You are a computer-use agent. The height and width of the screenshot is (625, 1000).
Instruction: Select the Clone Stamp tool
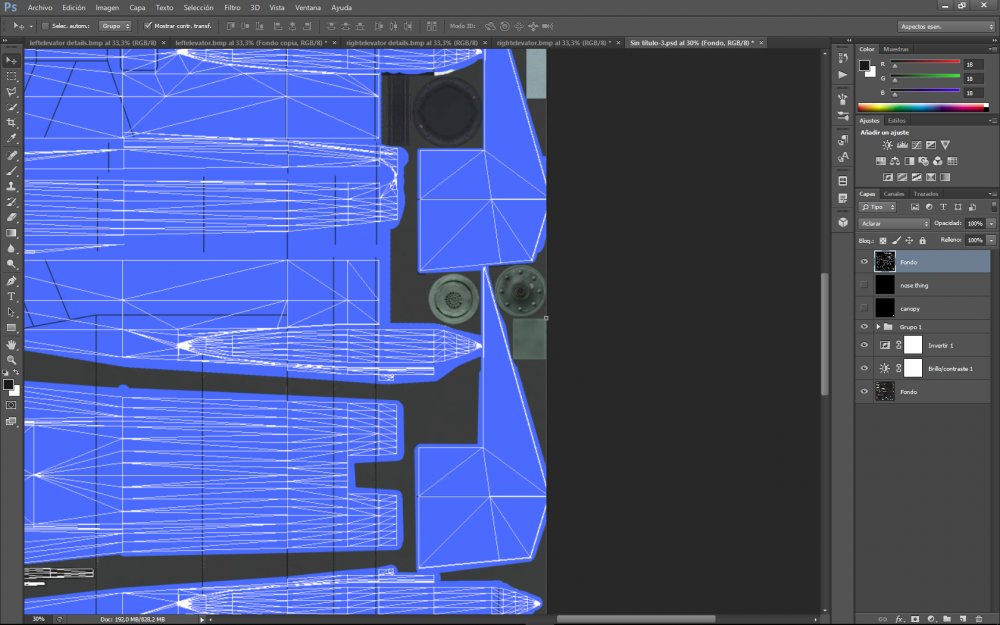[x=11, y=186]
